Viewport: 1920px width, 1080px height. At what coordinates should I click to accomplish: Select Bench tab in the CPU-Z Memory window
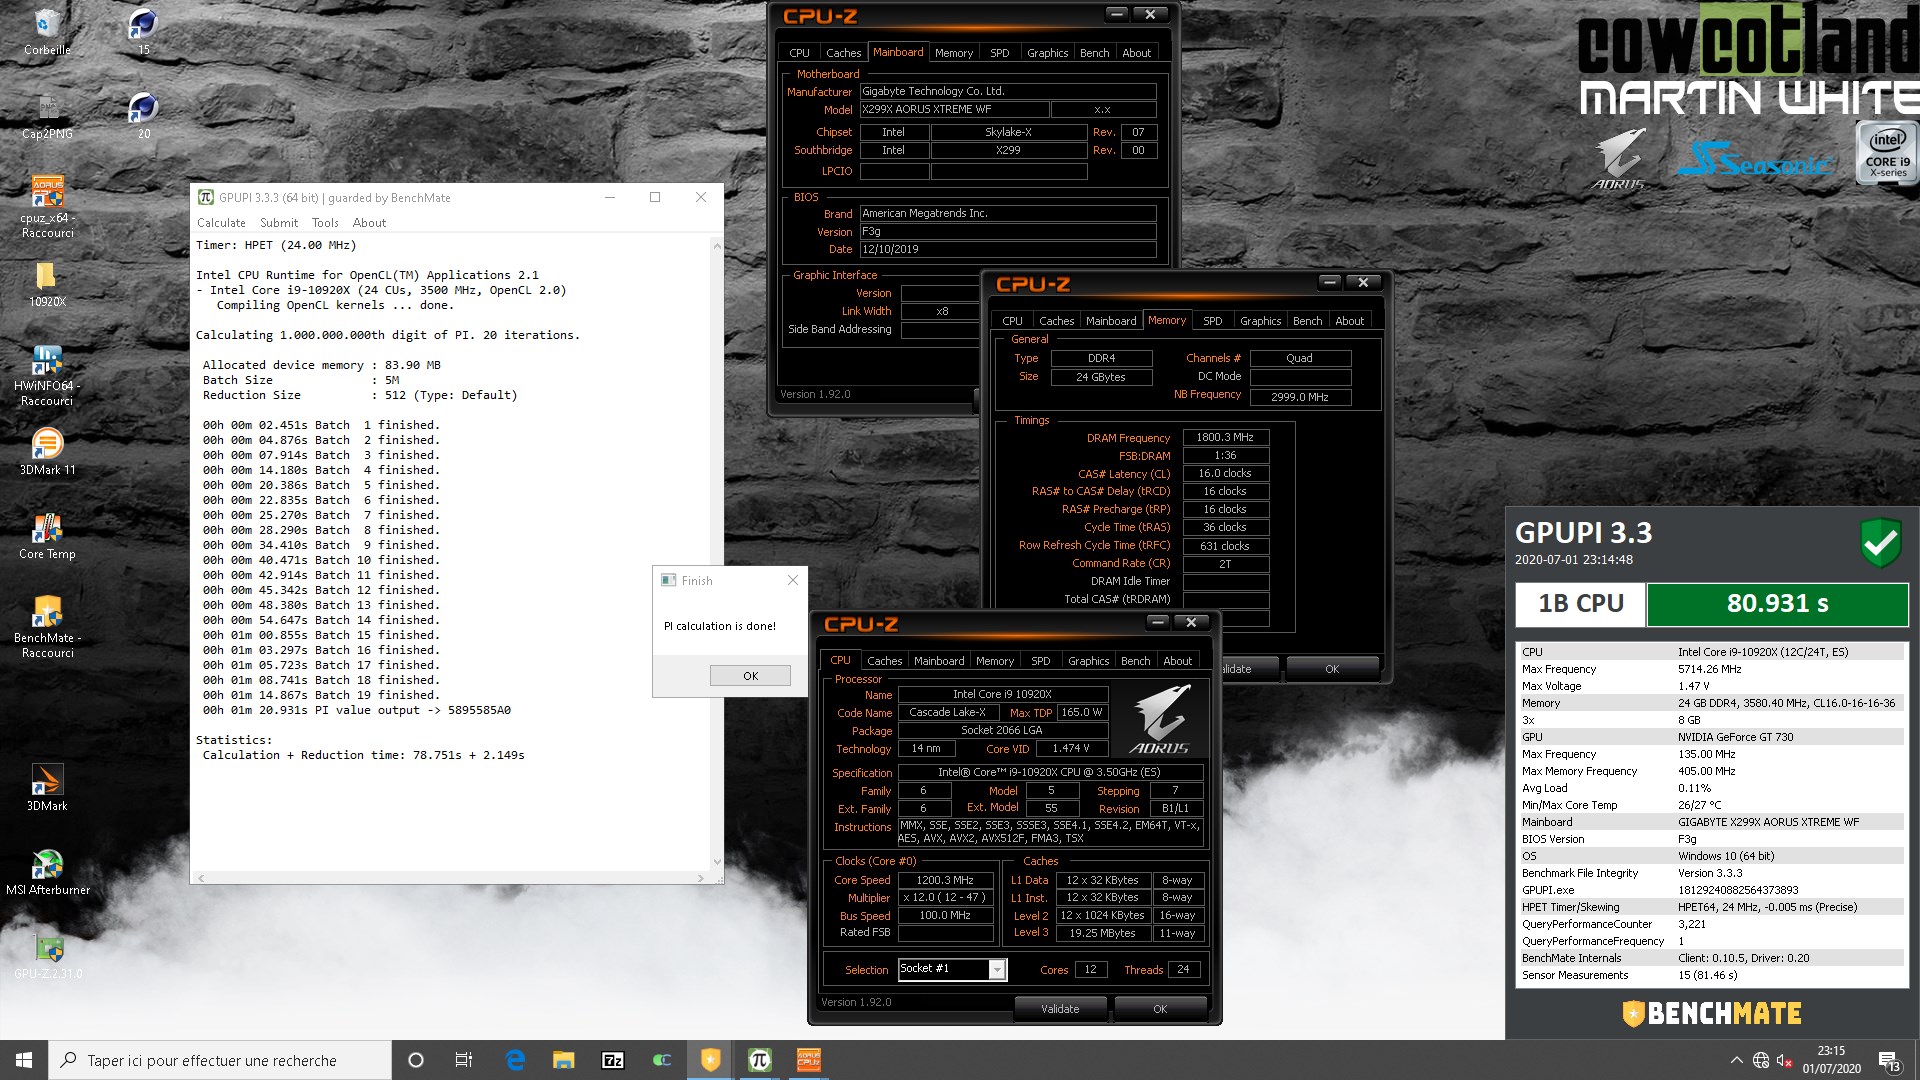(1307, 321)
